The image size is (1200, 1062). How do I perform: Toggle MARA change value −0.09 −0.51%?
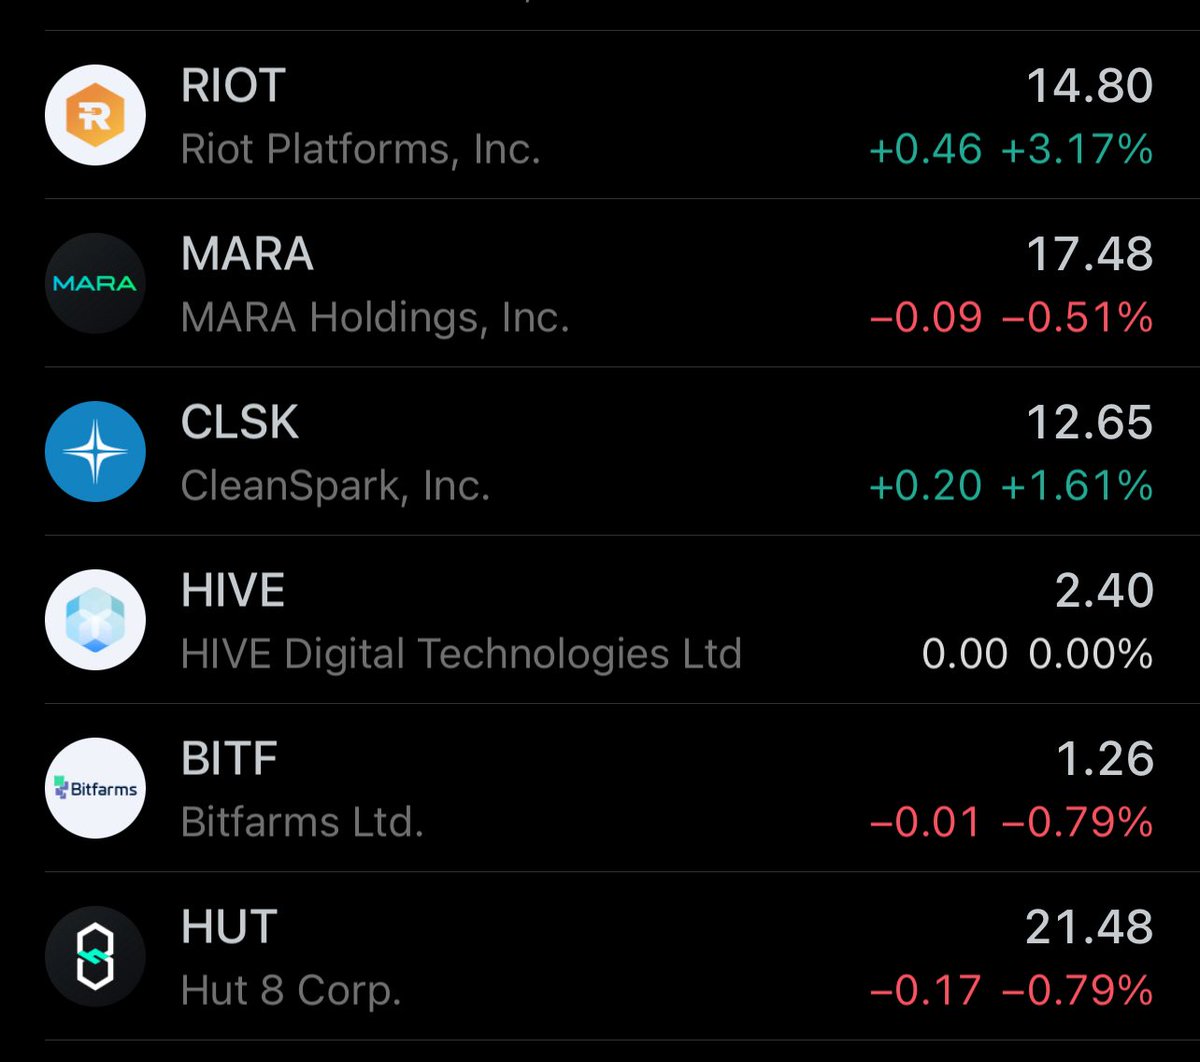[1011, 318]
